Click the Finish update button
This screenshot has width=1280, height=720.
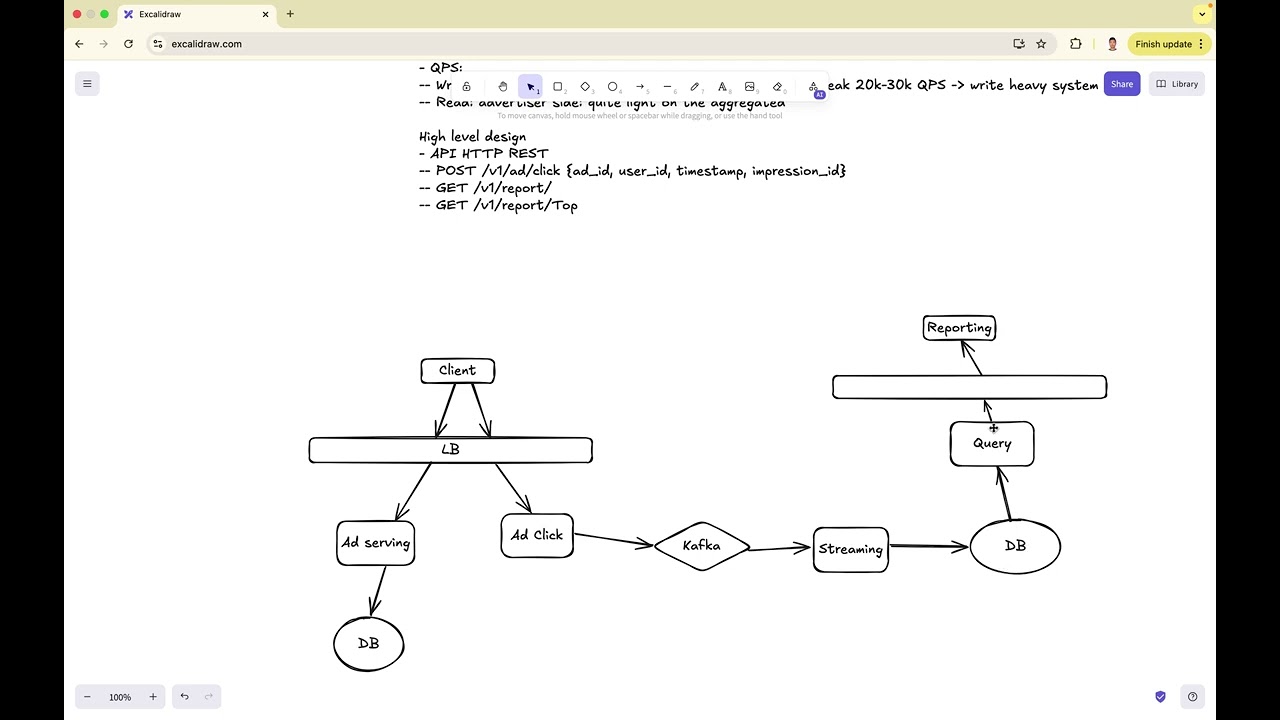click(1163, 44)
